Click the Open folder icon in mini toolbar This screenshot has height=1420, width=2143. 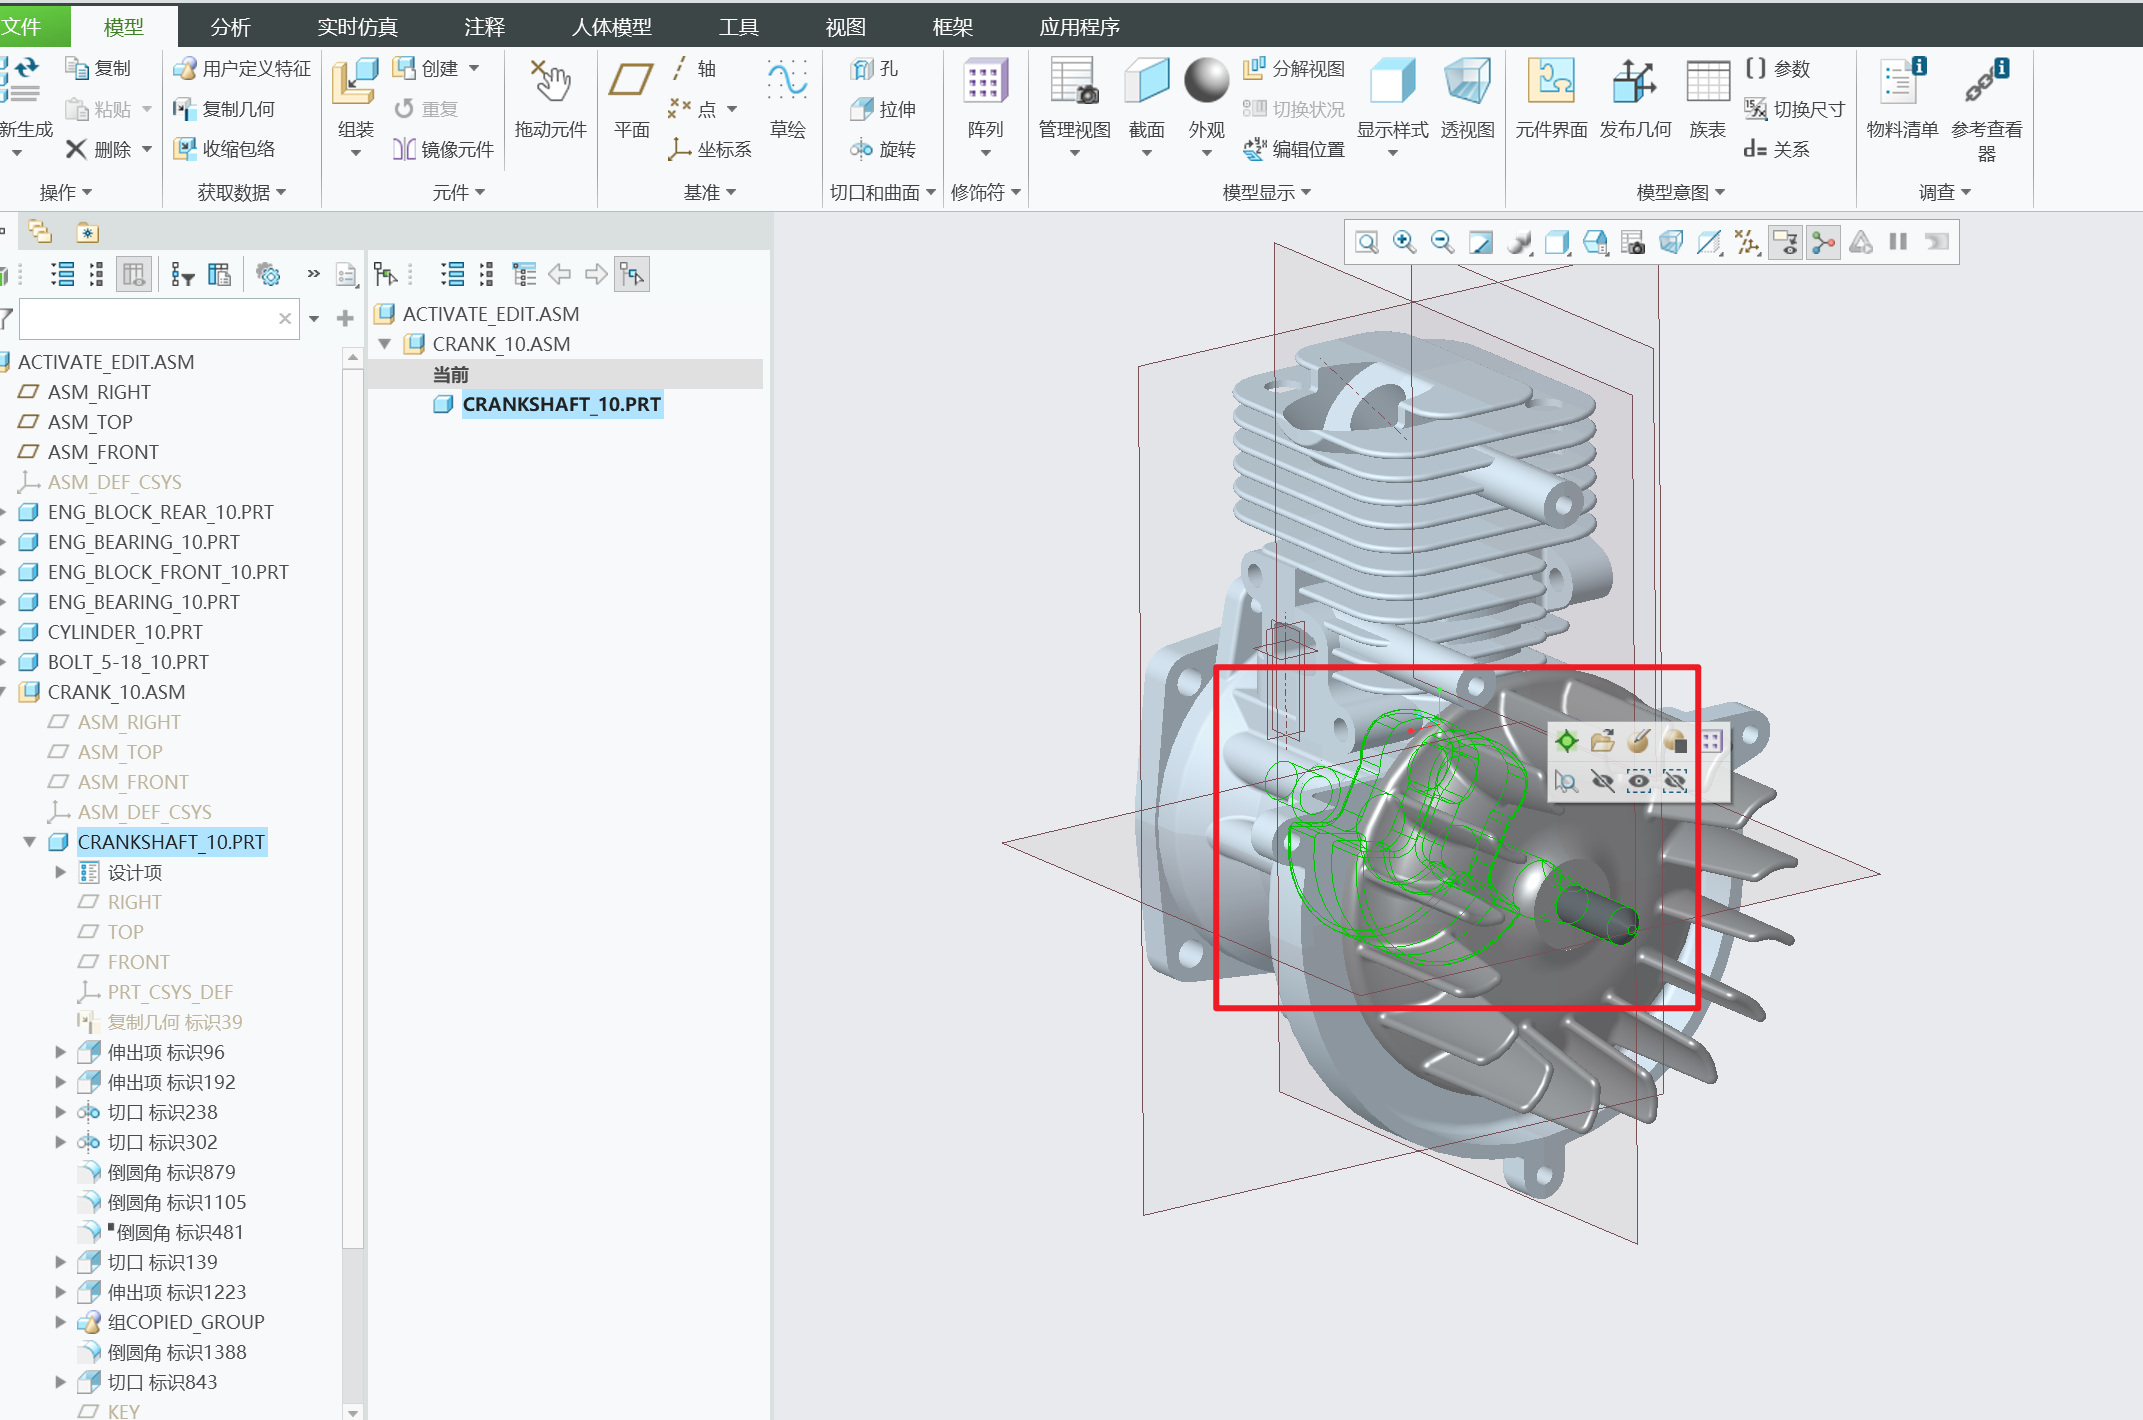pyautogui.click(x=1602, y=741)
